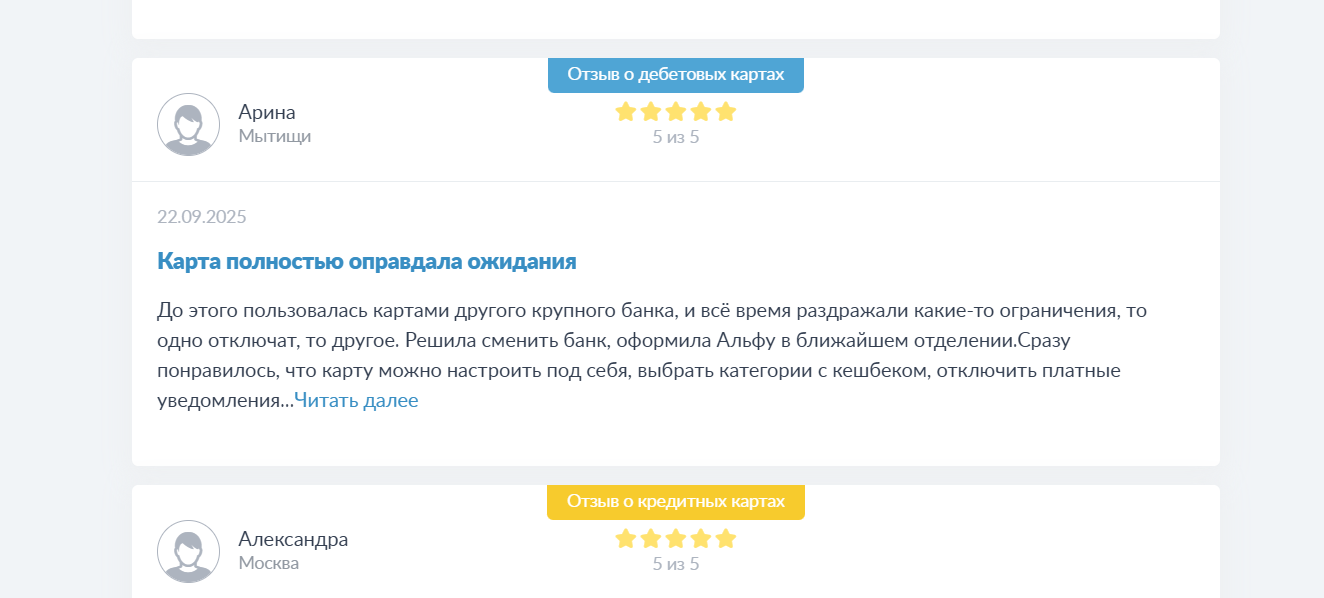Open the 'Отзыв о дебетовых картах' badge
The height and width of the screenshot is (598, 1324).
click(x=676, y=75)
